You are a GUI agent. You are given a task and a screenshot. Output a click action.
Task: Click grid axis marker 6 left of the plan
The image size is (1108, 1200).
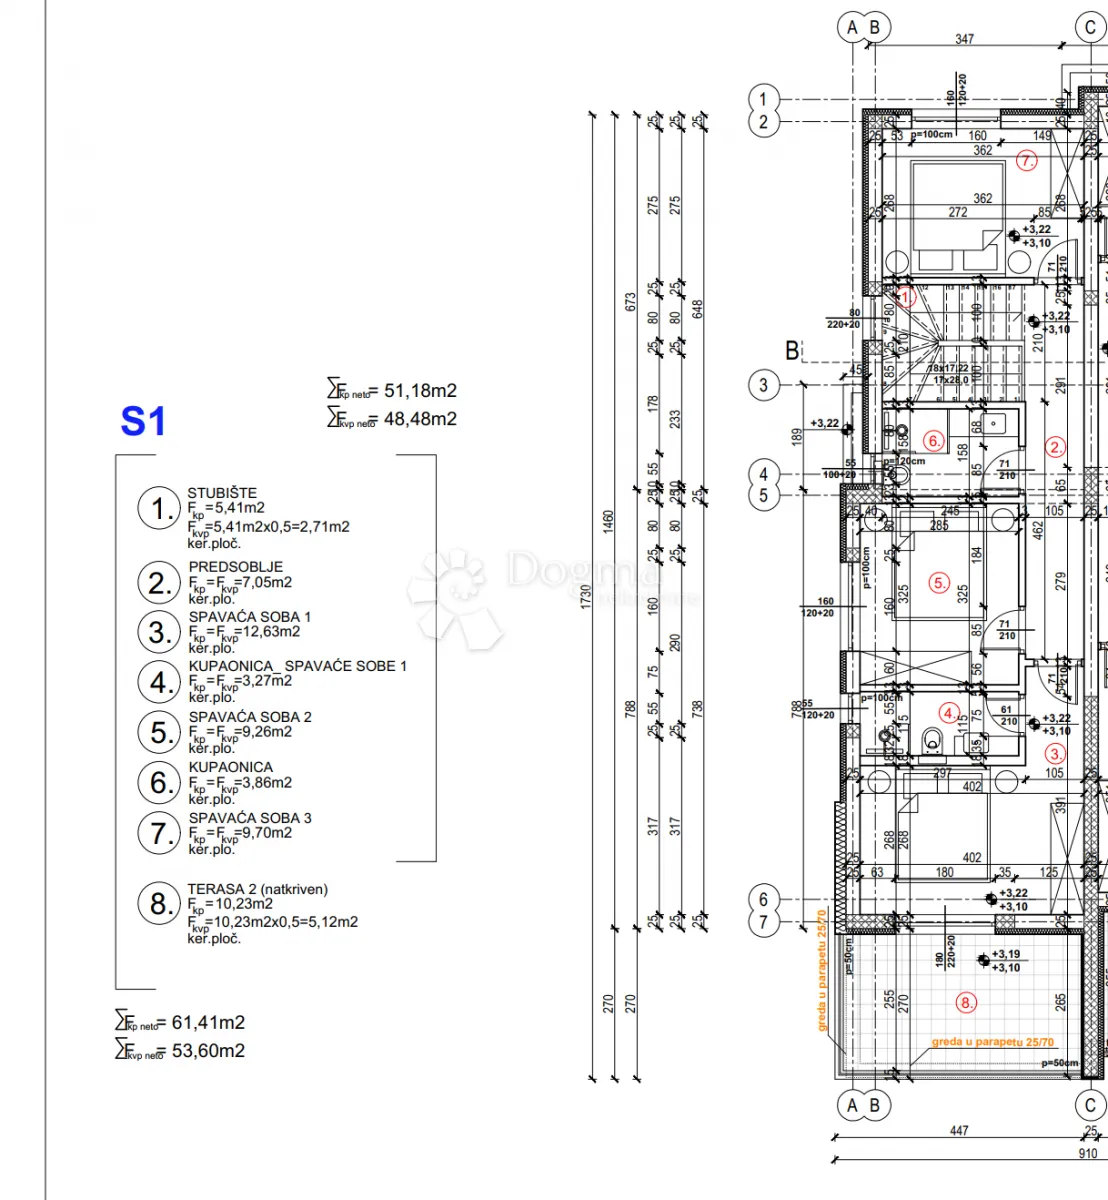click(x=764, y=899)
